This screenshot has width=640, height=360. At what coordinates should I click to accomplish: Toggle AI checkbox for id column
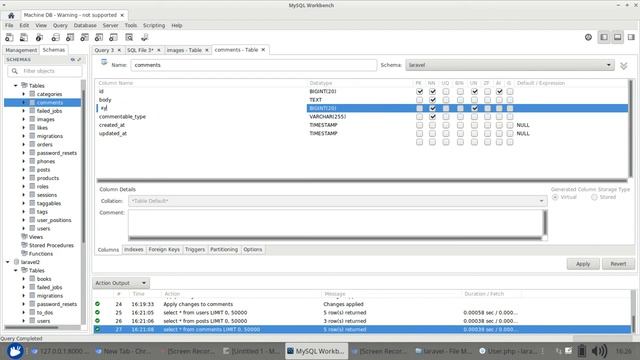point(499,91)
